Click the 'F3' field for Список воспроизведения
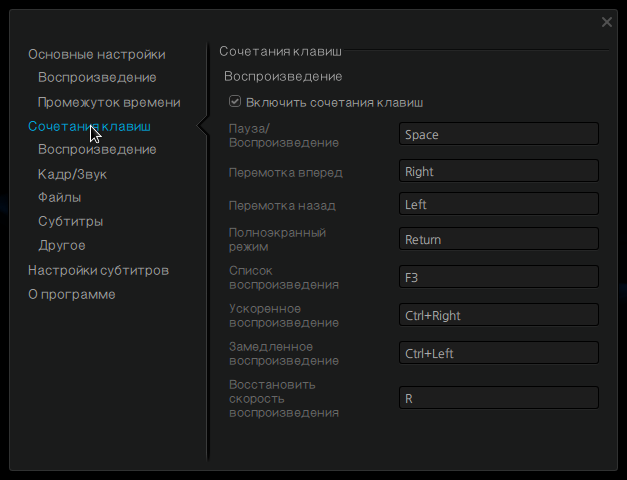627x480 pixels. click(x=499, y=276)
